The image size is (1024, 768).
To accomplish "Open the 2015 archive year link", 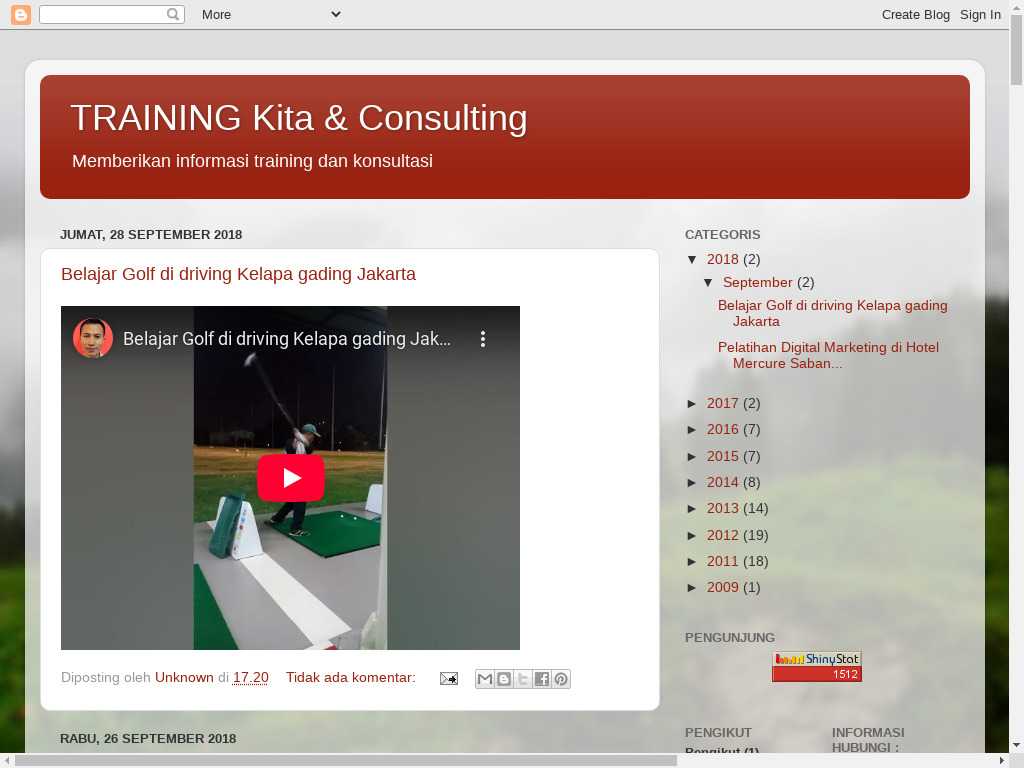I will 722,456.
